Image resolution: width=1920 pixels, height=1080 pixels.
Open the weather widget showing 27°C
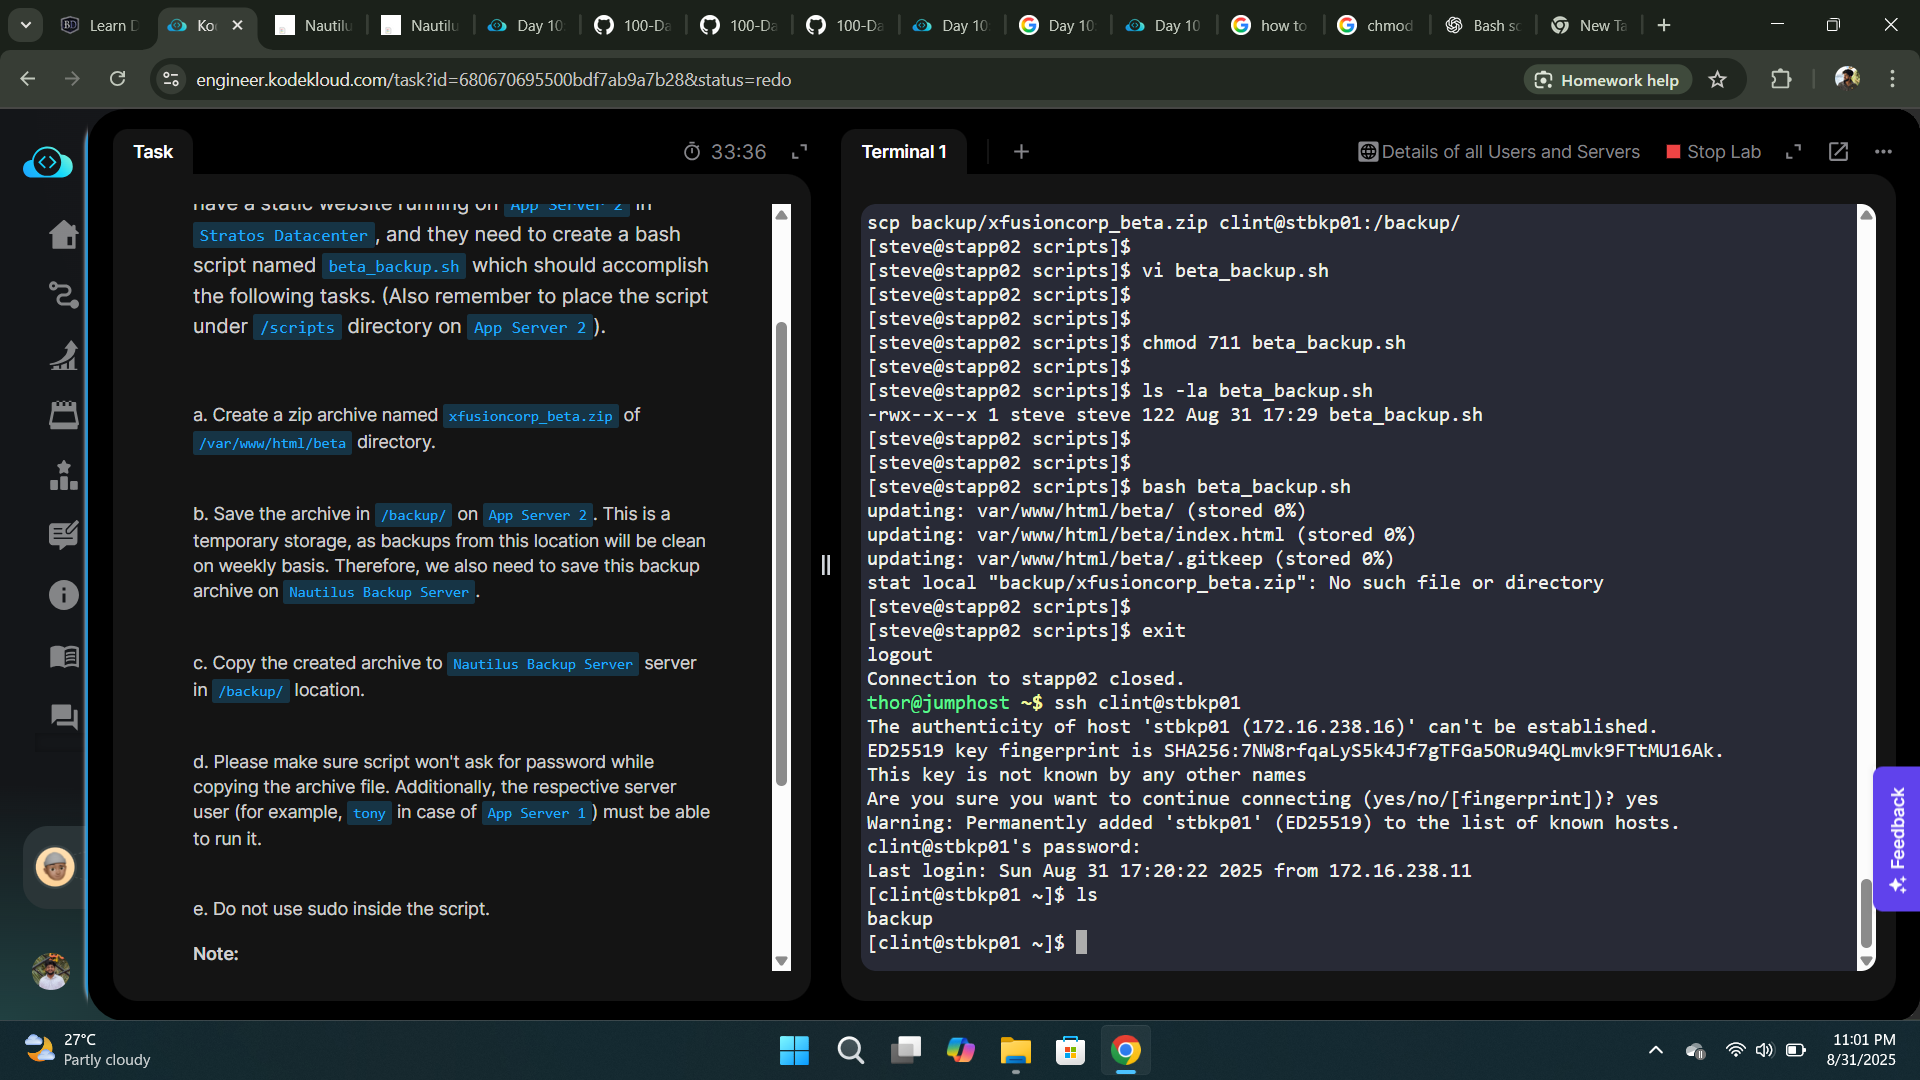click(x=88, y=1050)
